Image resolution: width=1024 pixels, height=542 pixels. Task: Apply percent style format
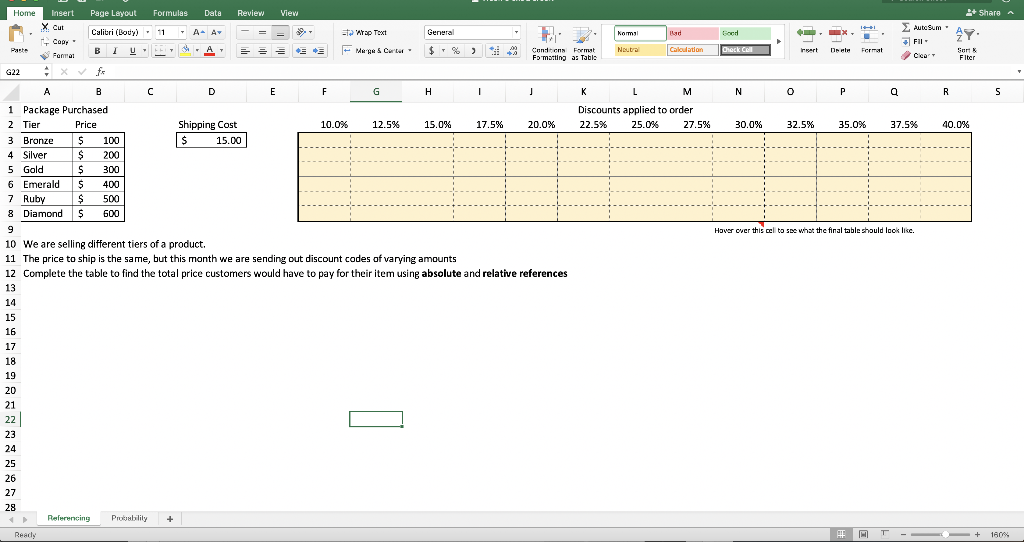coord(456,50)
